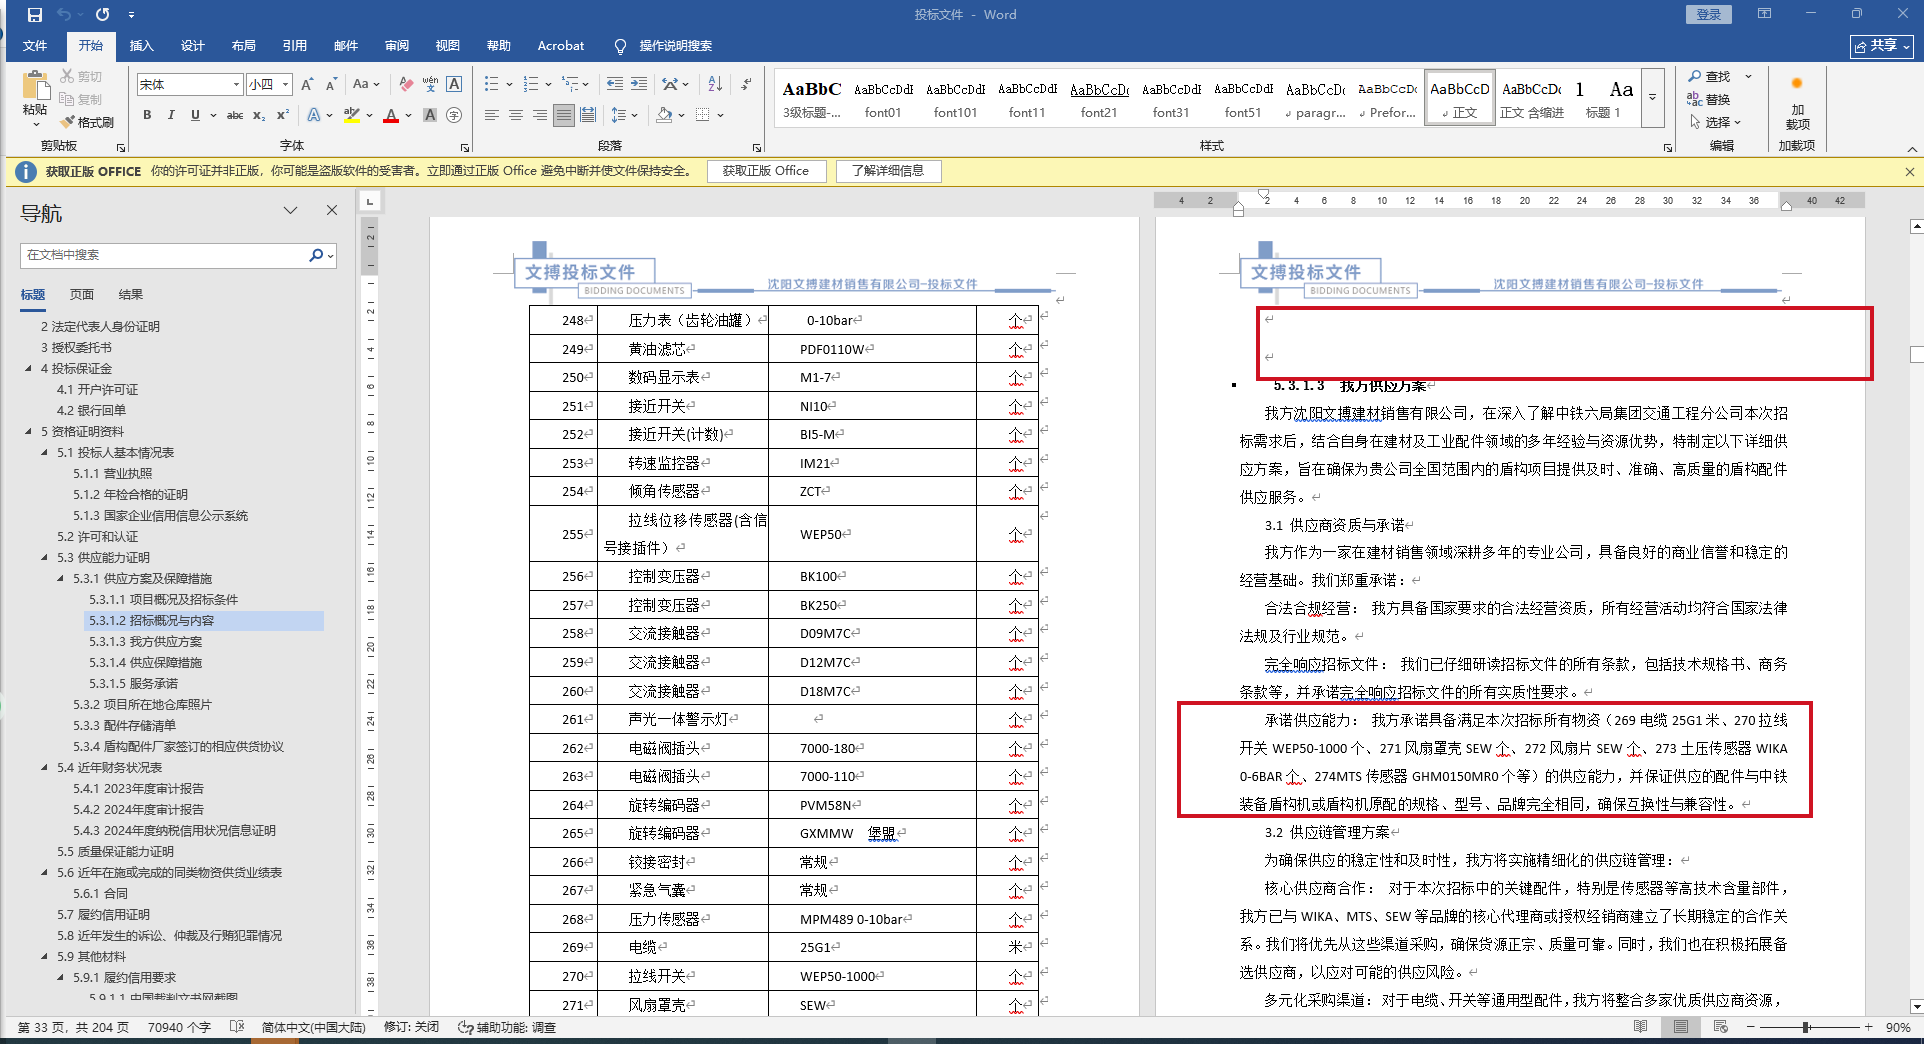Paste clipboard contents using 粘贴
Image resolution: width=1924 pixels, height=1044 pixels.
[35, 98]
